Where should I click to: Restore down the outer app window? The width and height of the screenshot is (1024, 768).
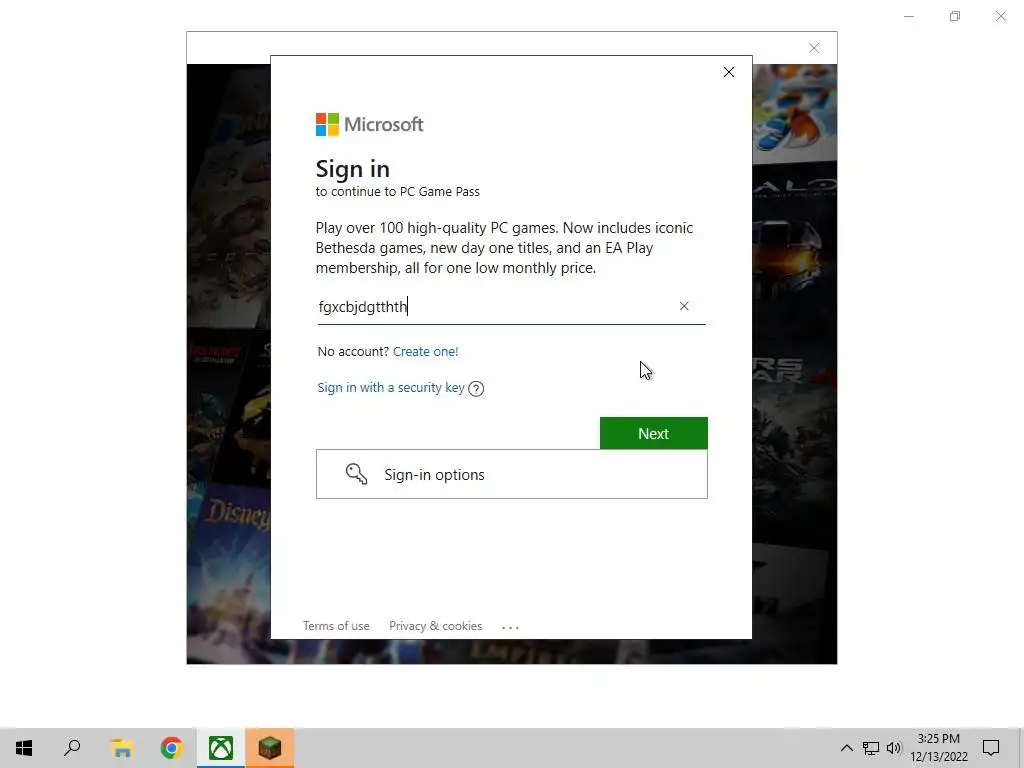coord(955,16)
